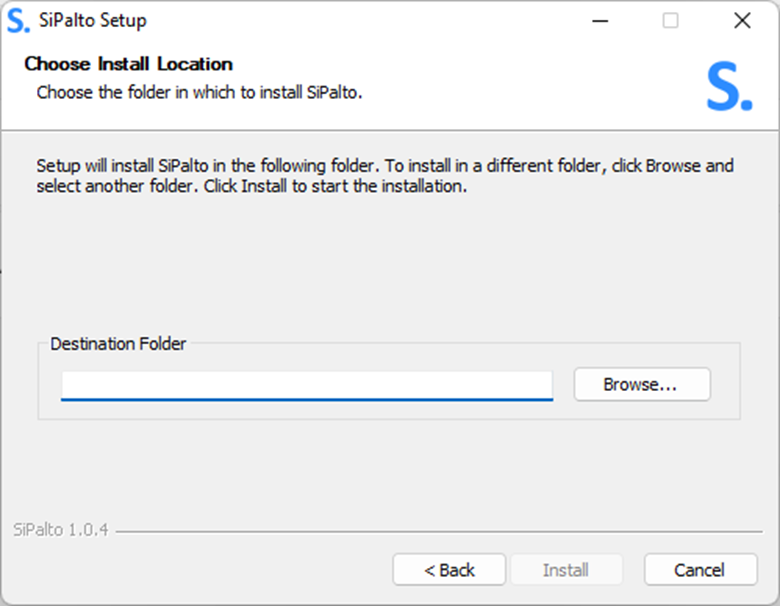Open the Browse... folder picker

click(642, 384)
